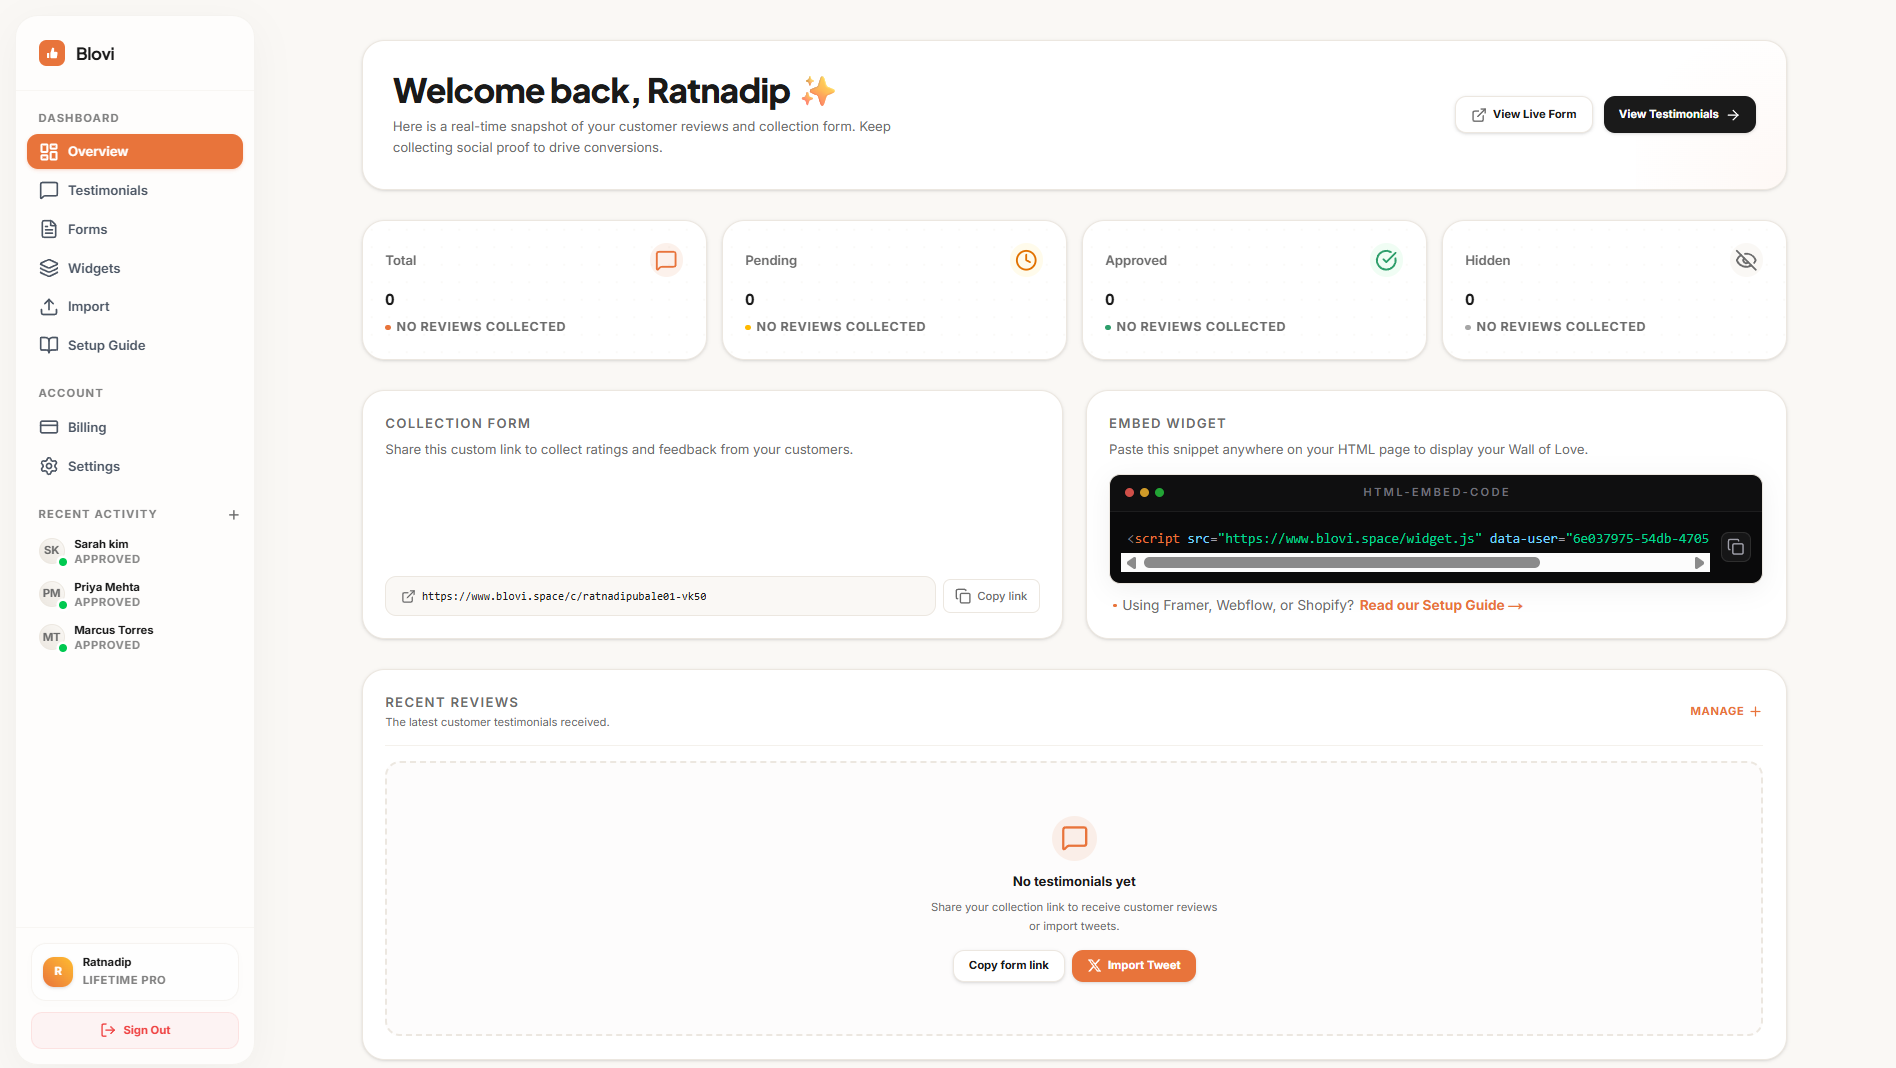Screen dimensions: 1896x1068
Task: Sign out of the account
Action: coord(135,1030)
